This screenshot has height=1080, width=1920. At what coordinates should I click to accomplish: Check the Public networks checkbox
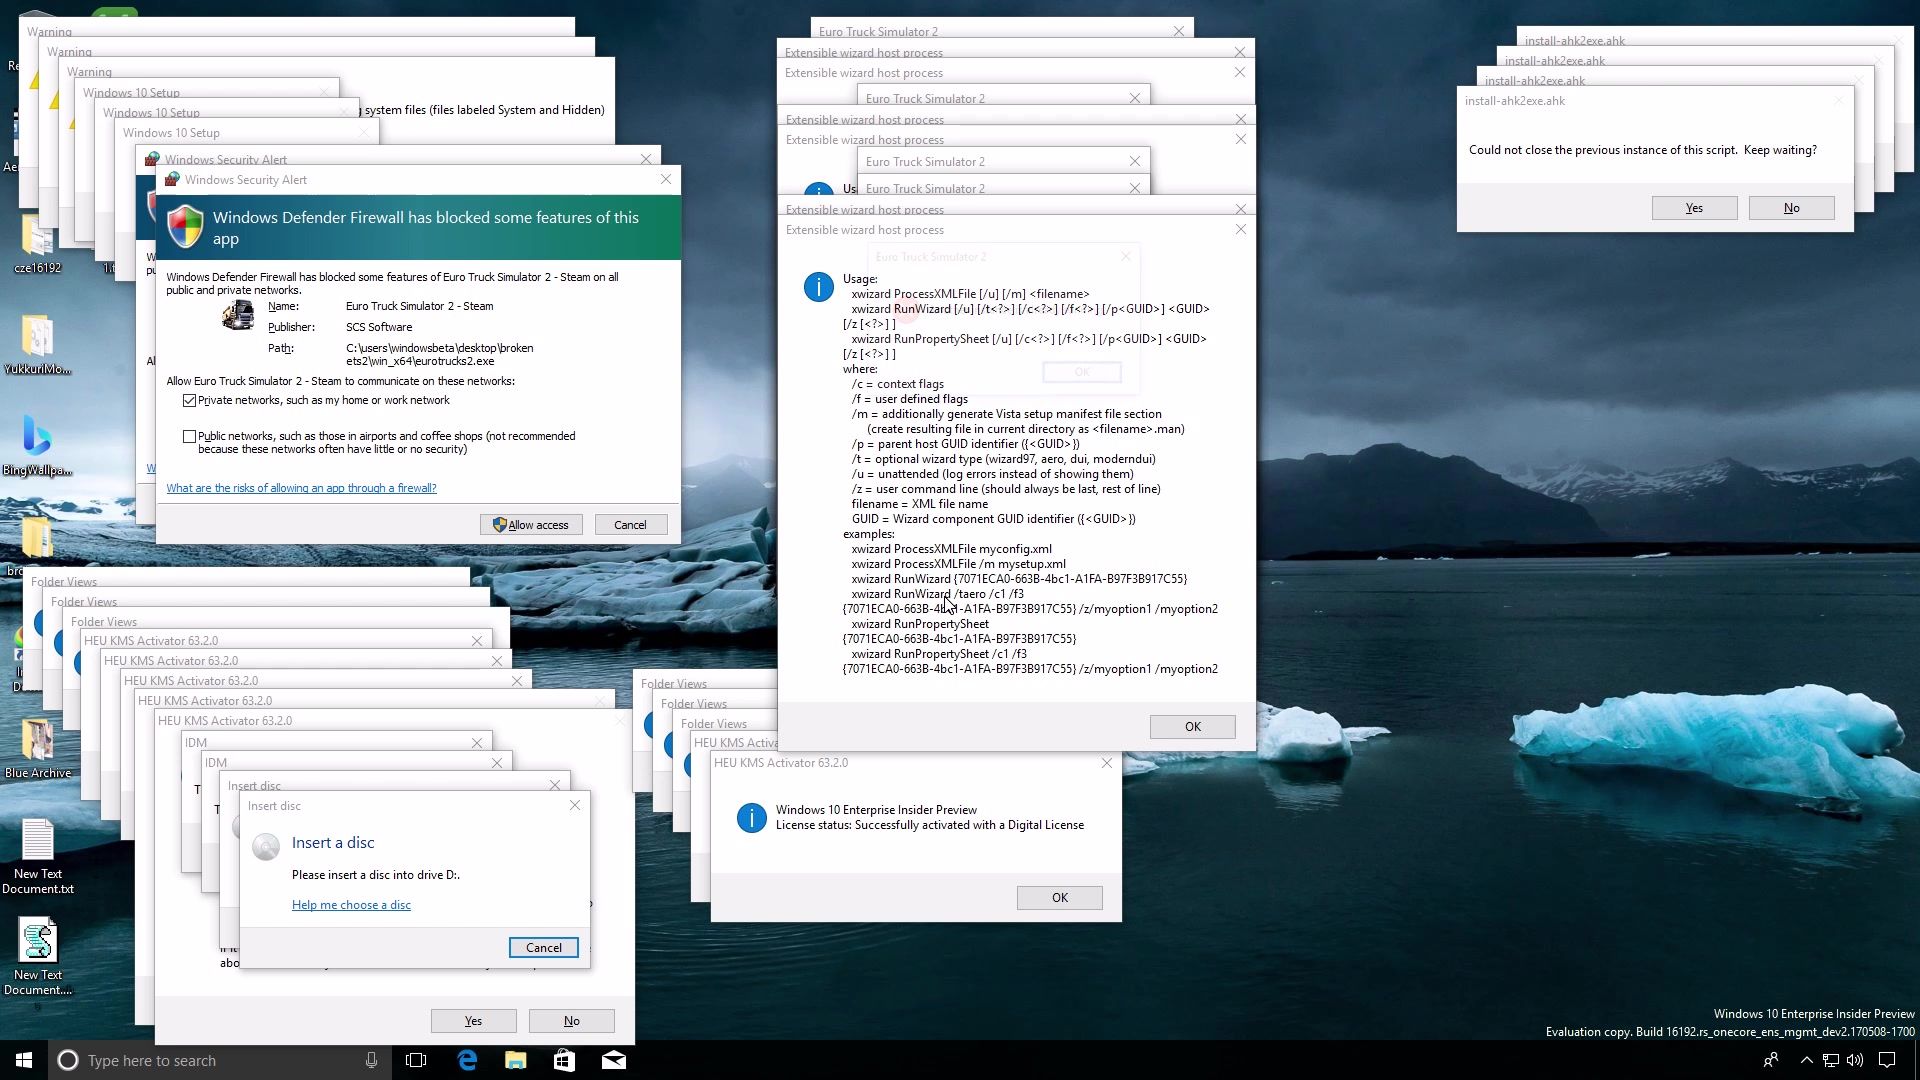[x=190, y=436]
